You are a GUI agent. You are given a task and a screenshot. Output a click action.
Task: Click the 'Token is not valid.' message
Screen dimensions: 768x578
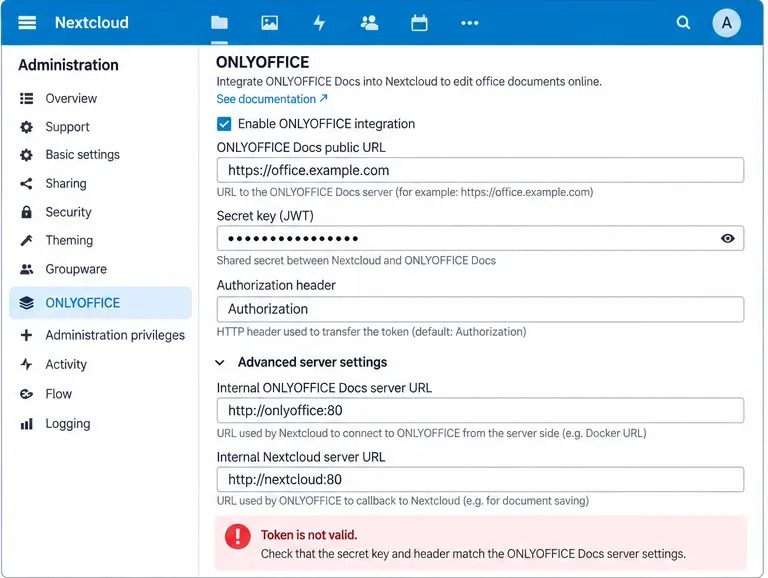(x=309, y=535)
